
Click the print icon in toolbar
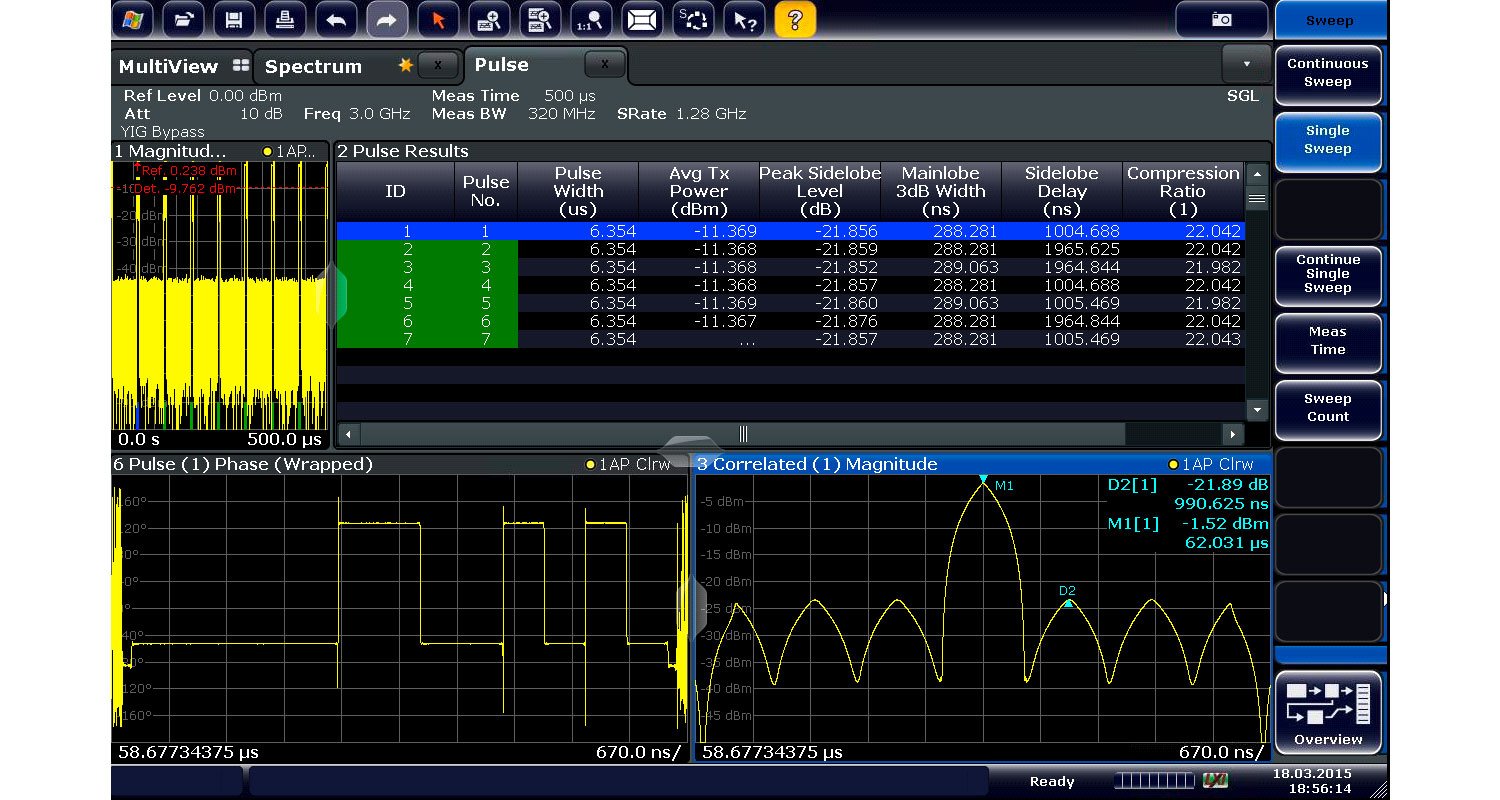(284, 19)
